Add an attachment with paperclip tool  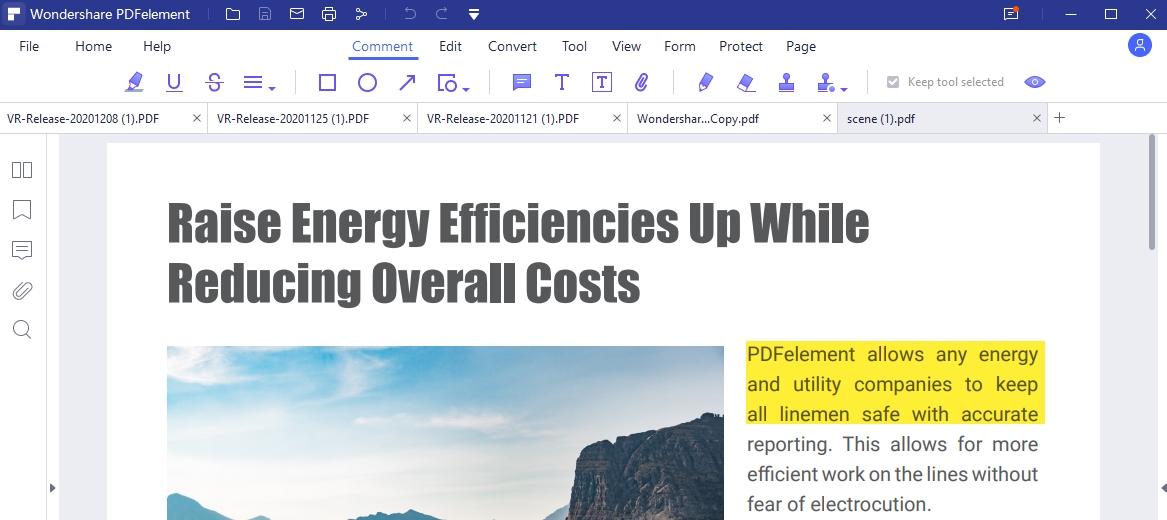click(642, 82)
